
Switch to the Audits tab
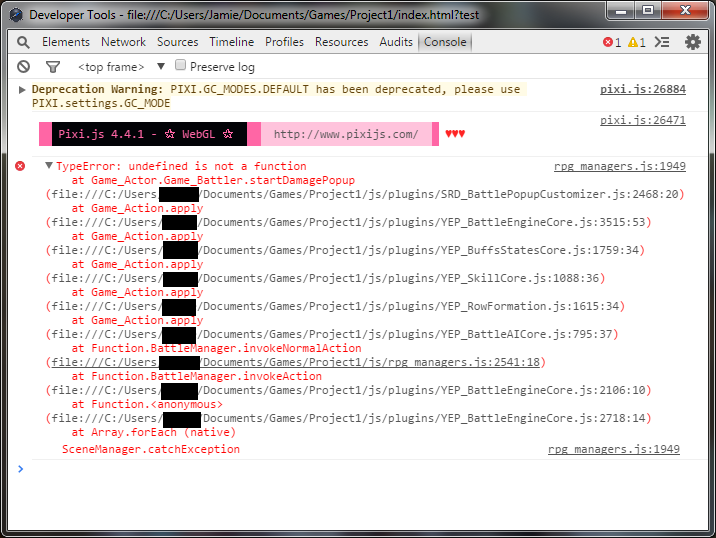coord(395,42)
